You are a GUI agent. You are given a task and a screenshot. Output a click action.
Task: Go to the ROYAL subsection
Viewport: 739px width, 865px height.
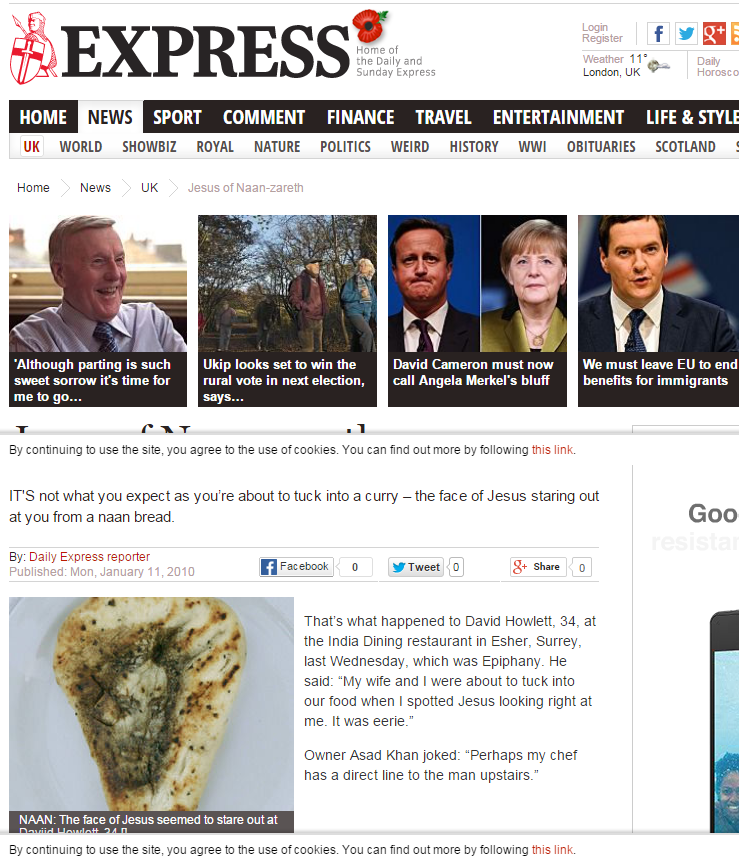coord(215,147)
